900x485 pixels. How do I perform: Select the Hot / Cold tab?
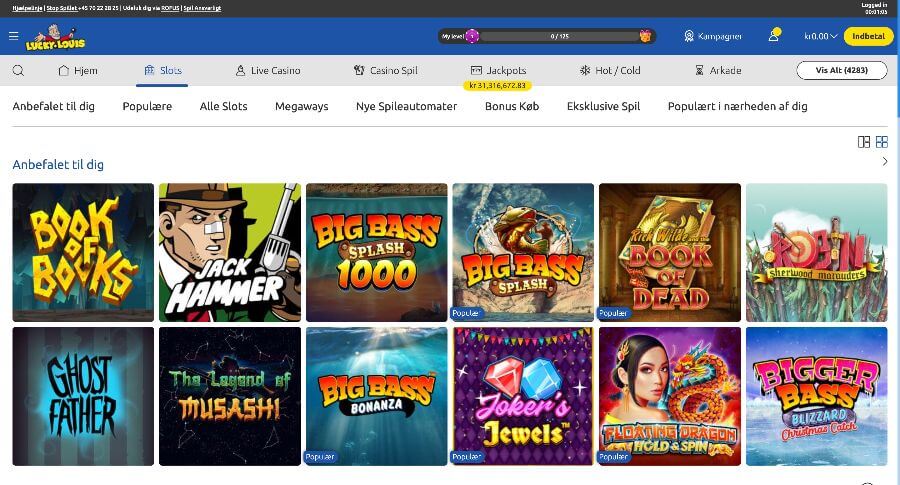tap(610, 71)
